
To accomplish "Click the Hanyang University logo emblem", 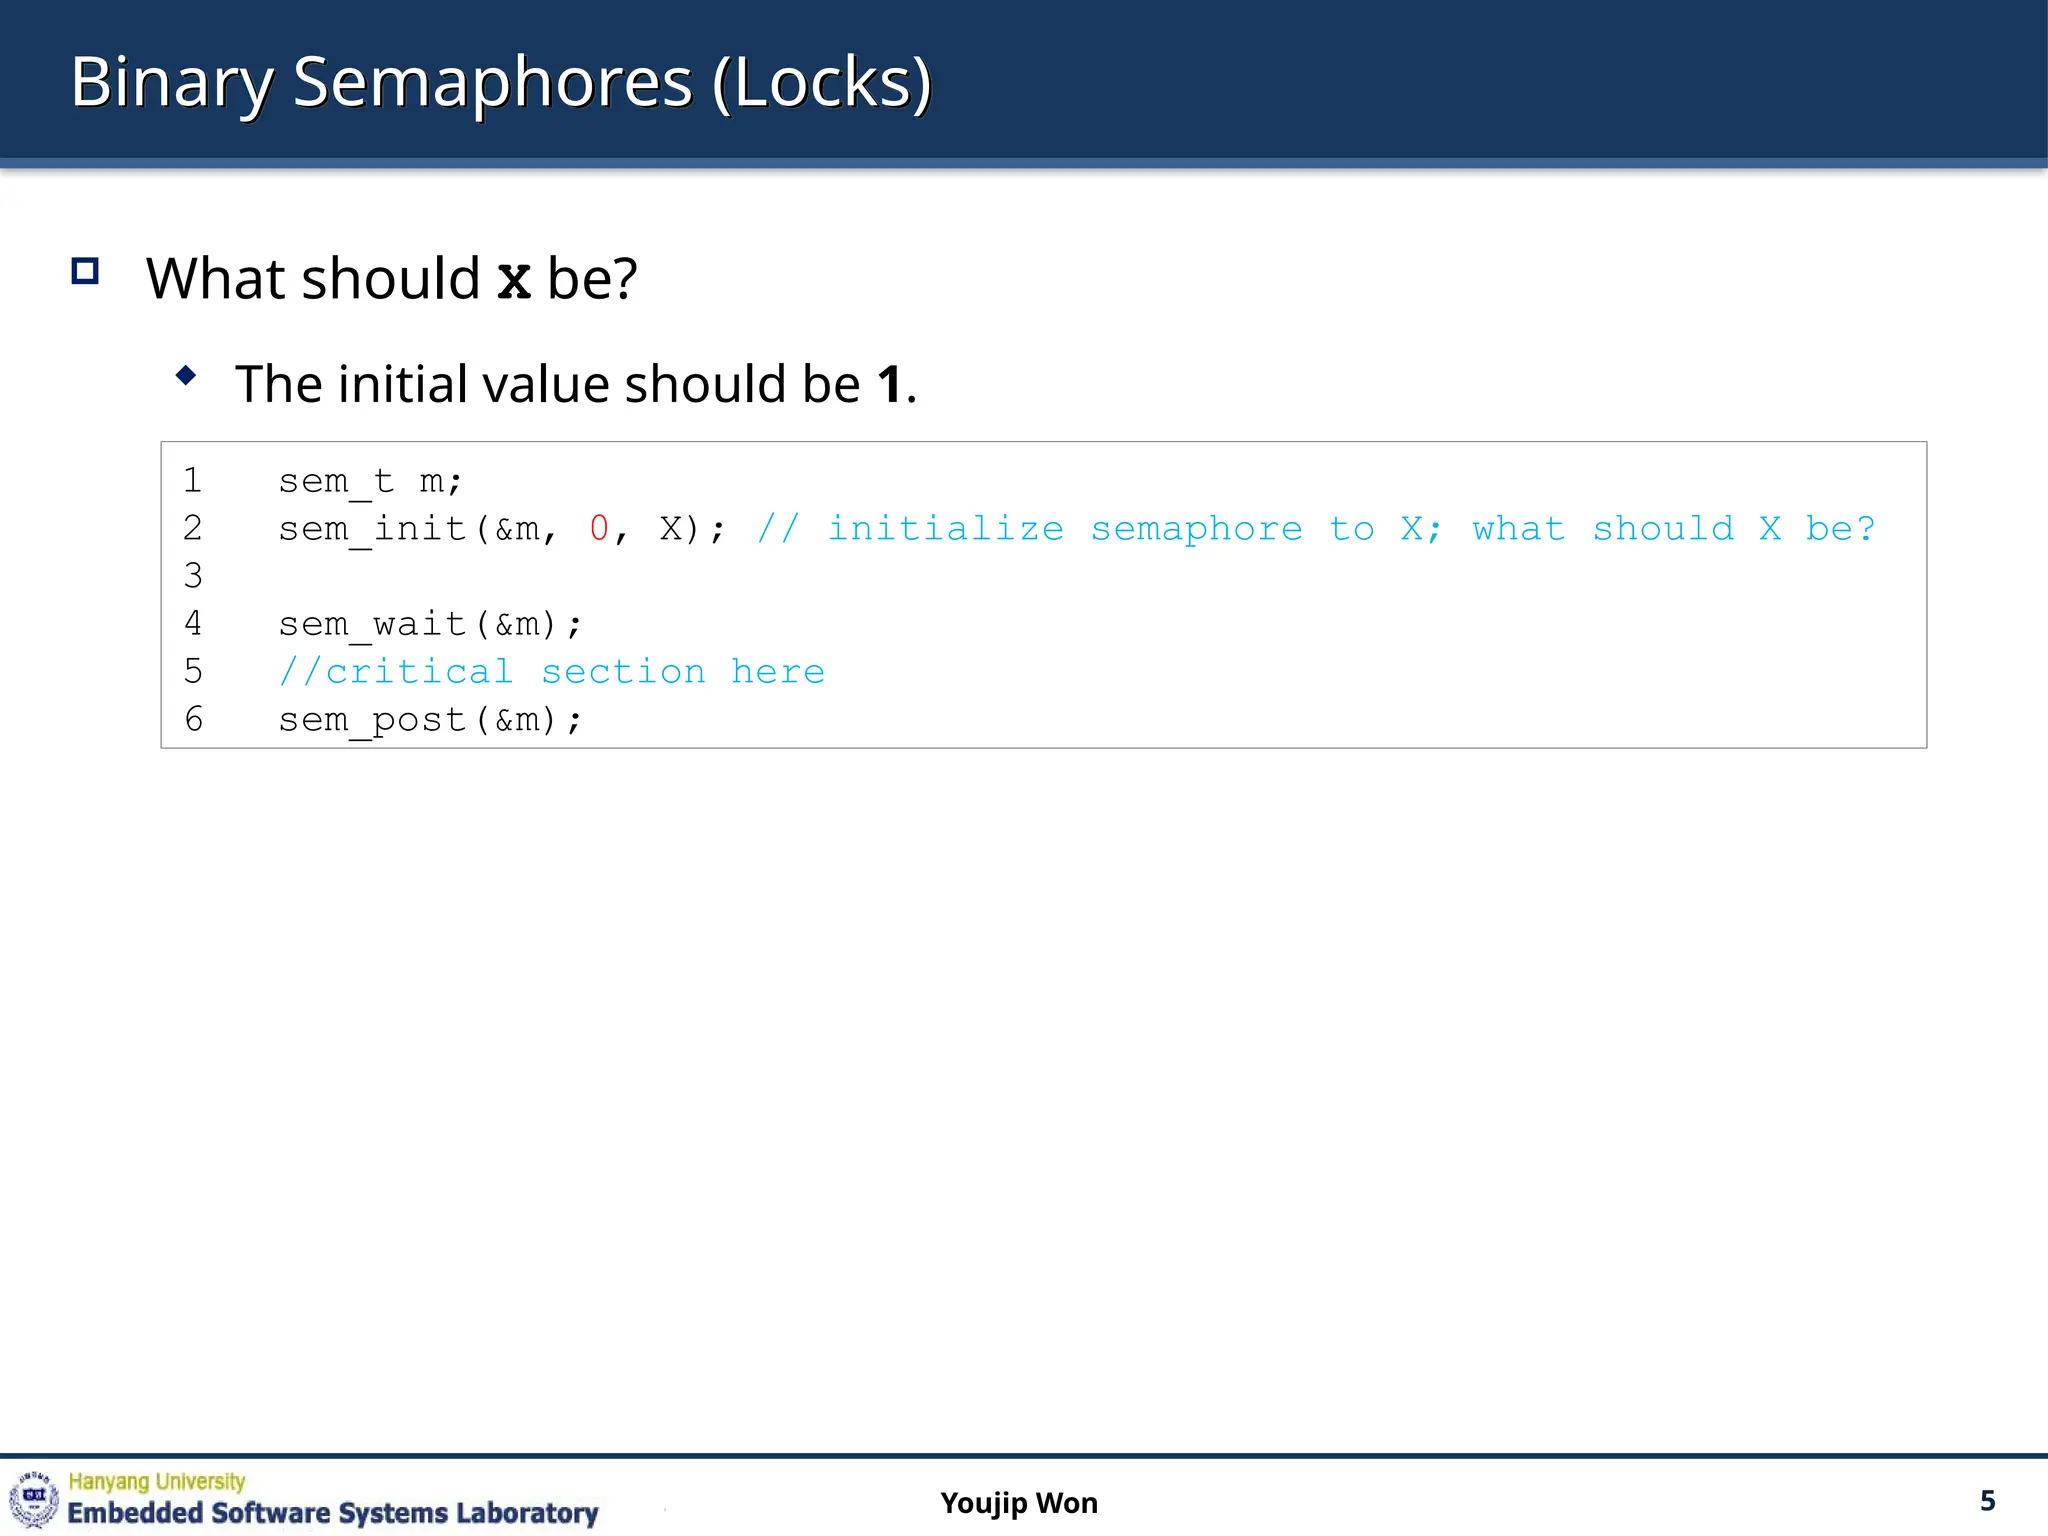I will [x=34, y=1499].
